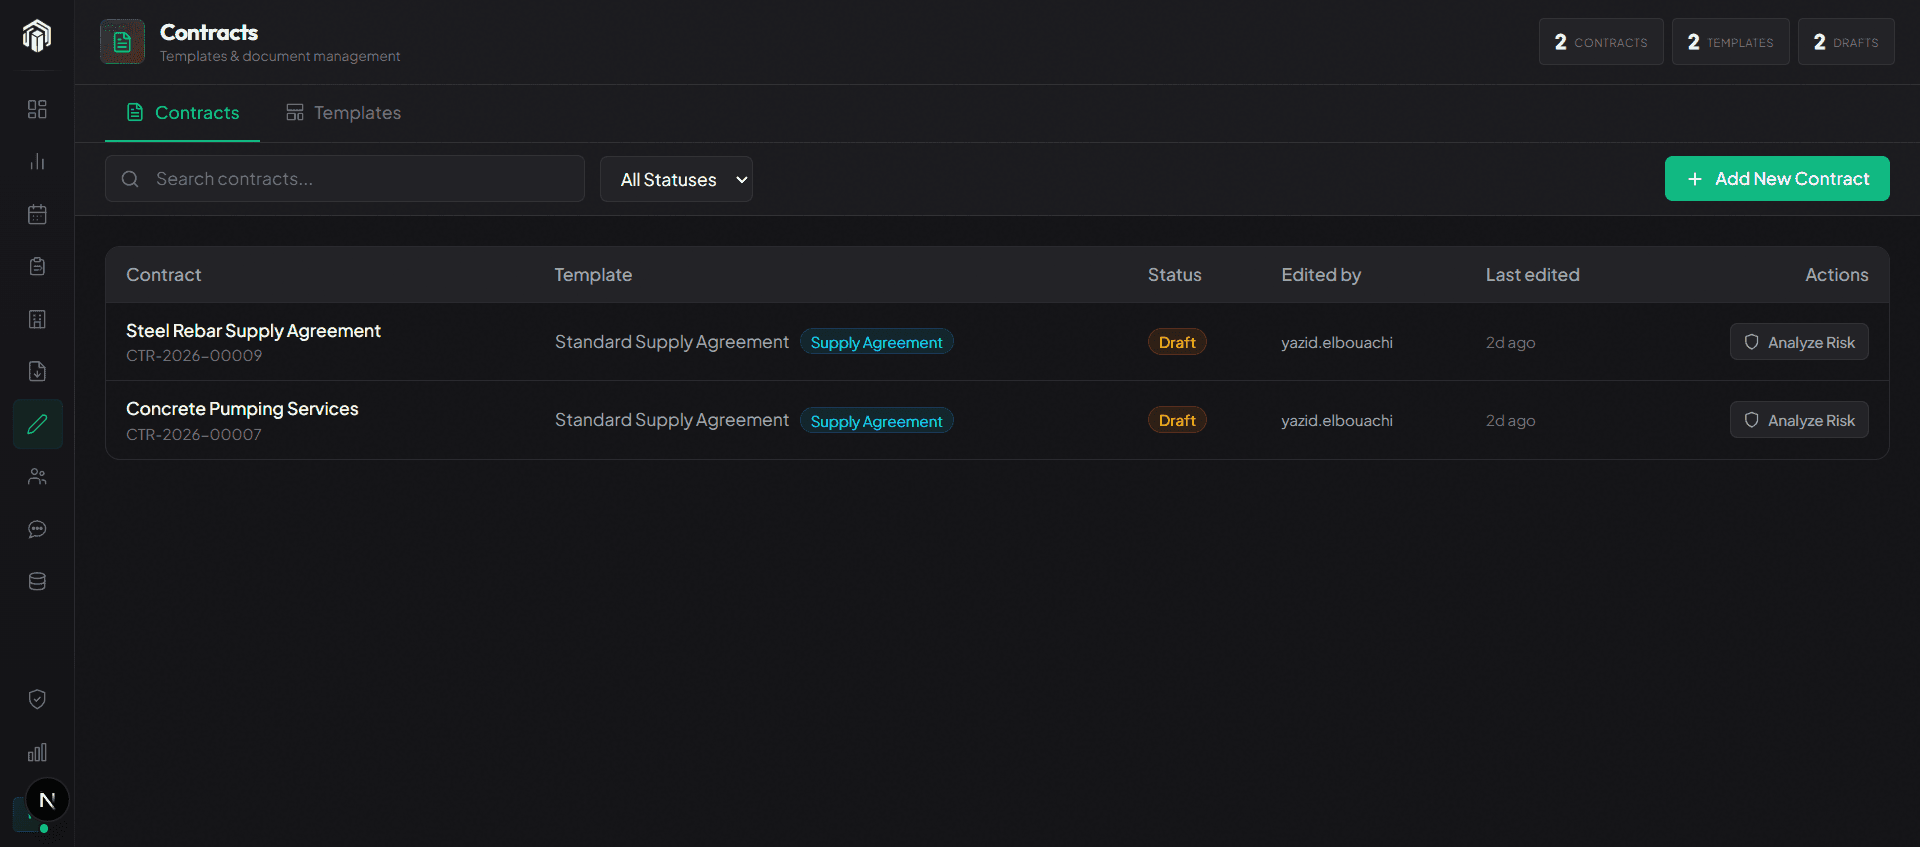Open the building icon in sidebar
1920x847 pixels.
pyautogui.click(x=37, y=319)
